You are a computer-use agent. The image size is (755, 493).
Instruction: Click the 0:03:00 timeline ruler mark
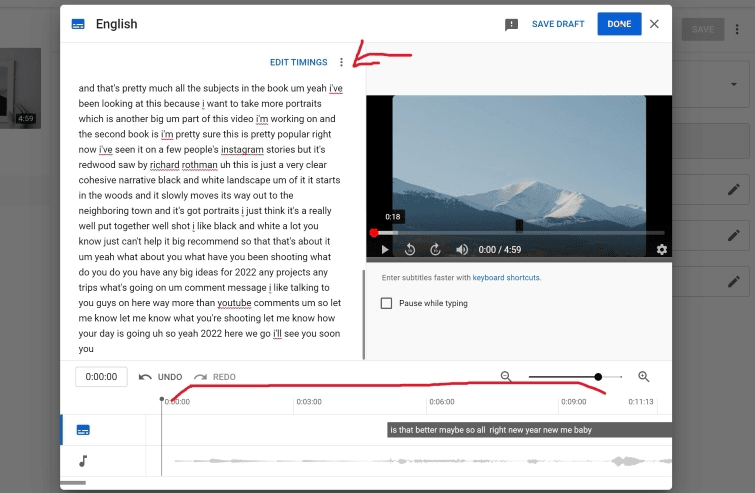[309, 402]
